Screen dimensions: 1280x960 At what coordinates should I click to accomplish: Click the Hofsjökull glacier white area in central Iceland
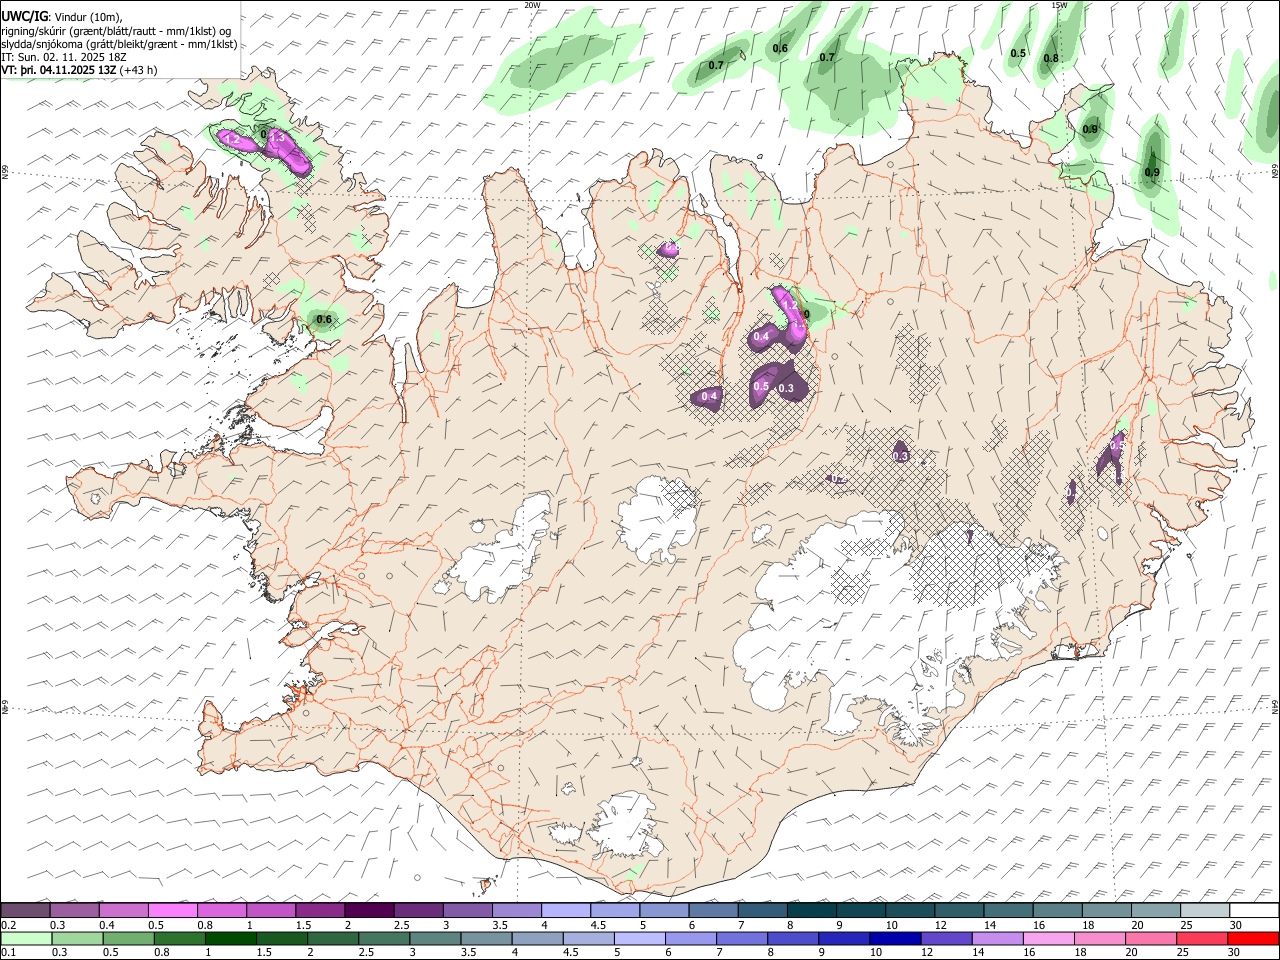tap(655, 520)
